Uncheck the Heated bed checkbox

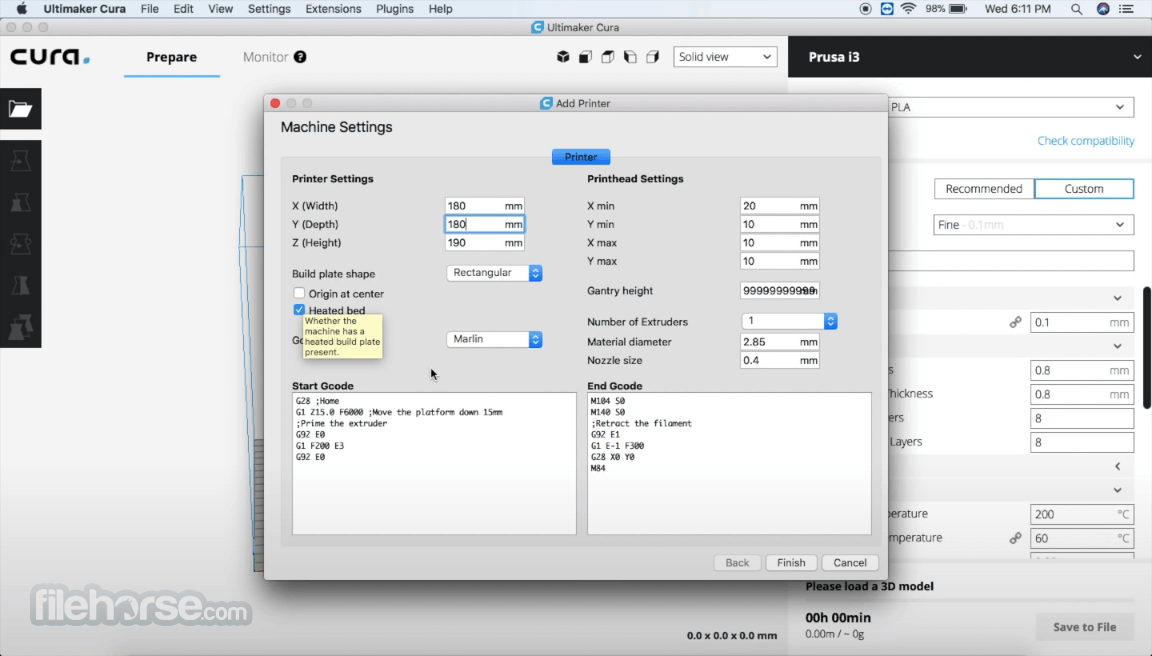299,310
